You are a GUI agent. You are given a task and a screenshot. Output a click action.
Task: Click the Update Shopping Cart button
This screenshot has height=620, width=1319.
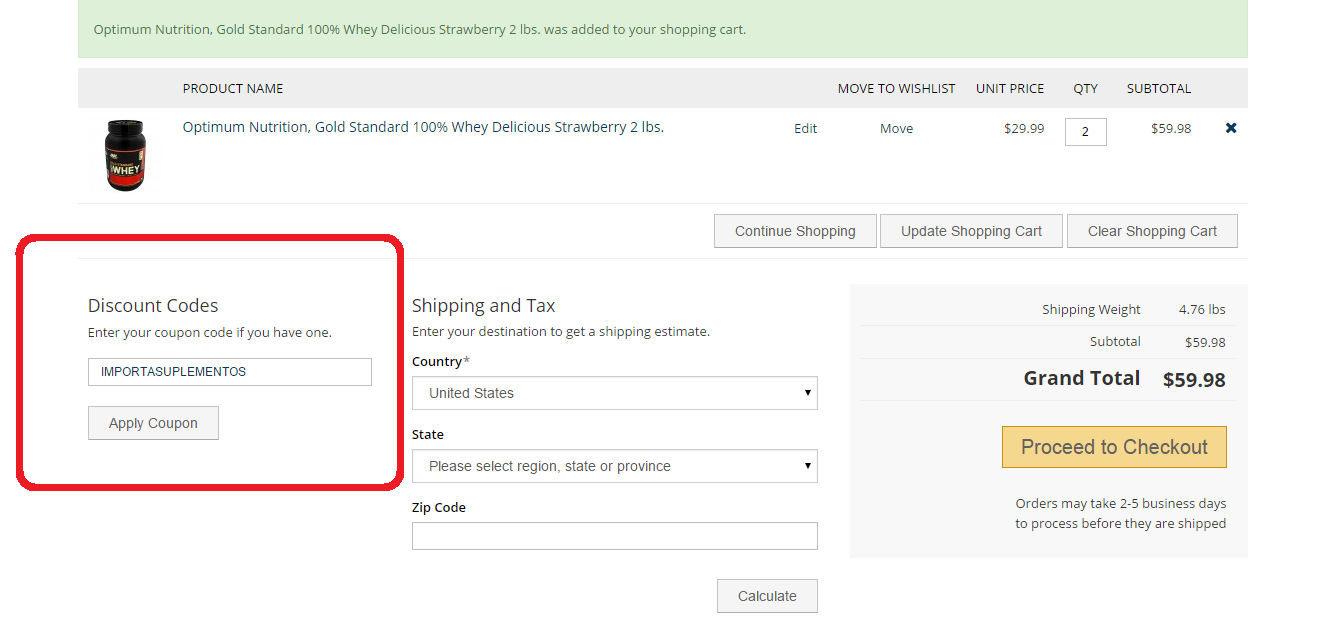[x=971, y=231]
